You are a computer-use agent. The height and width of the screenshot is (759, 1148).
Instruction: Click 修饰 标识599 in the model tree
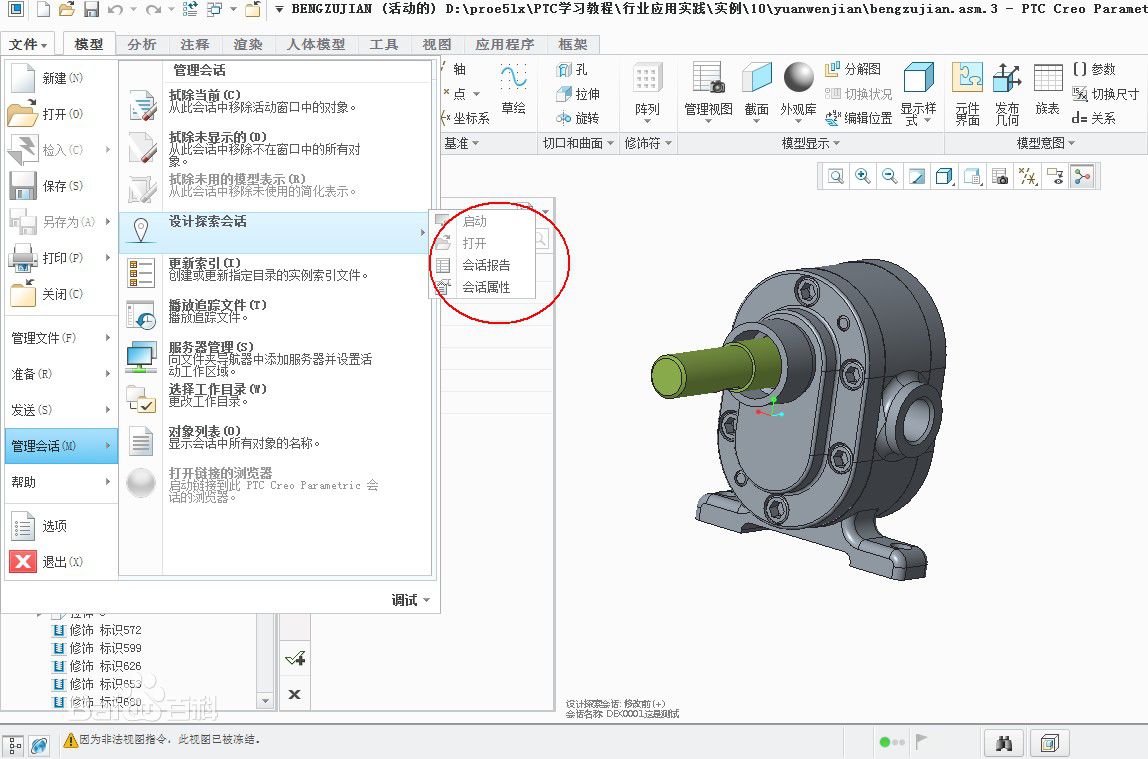[104, 648]
